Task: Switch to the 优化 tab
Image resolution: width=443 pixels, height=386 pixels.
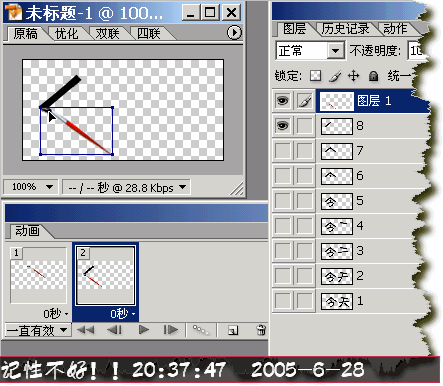Action: coord(66,34)
